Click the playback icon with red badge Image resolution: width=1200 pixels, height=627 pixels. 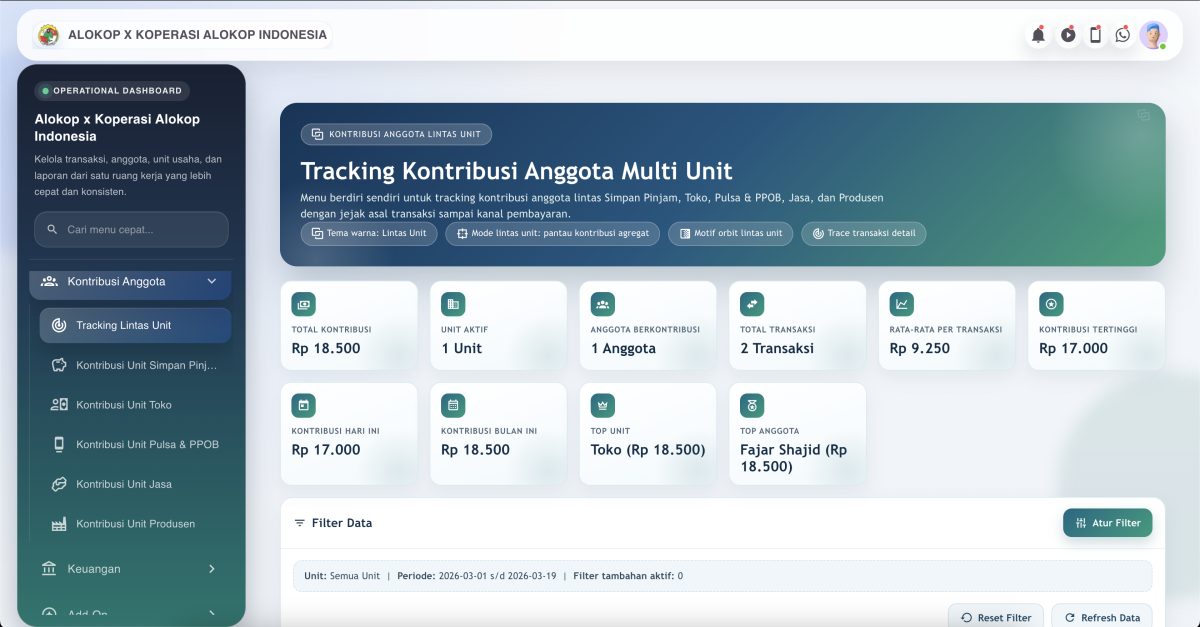click(1067, 34)
